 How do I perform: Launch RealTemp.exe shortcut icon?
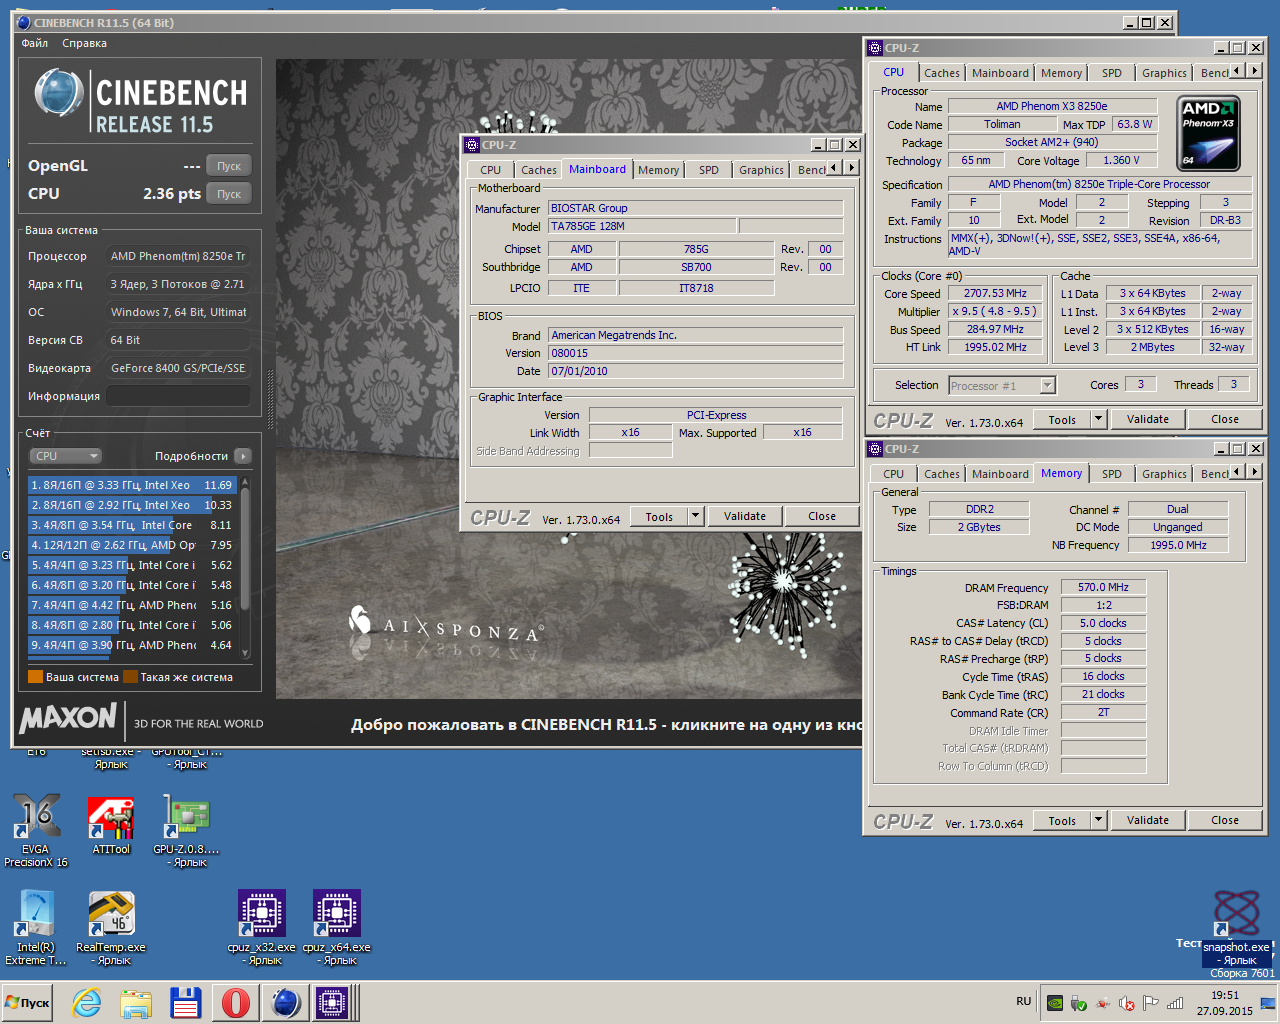coord(111,927)
